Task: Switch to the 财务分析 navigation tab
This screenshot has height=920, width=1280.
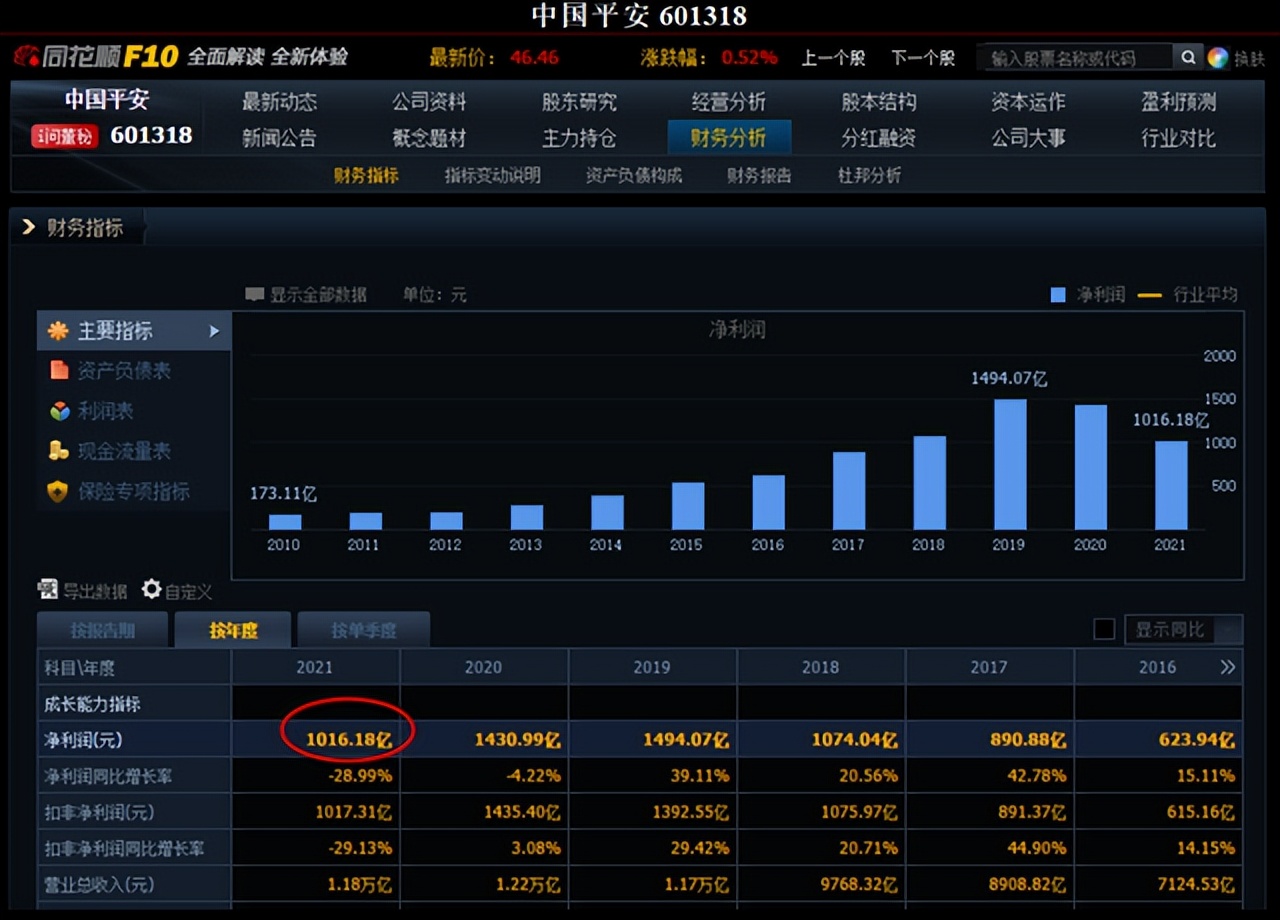Action: (x=730, y=138)
